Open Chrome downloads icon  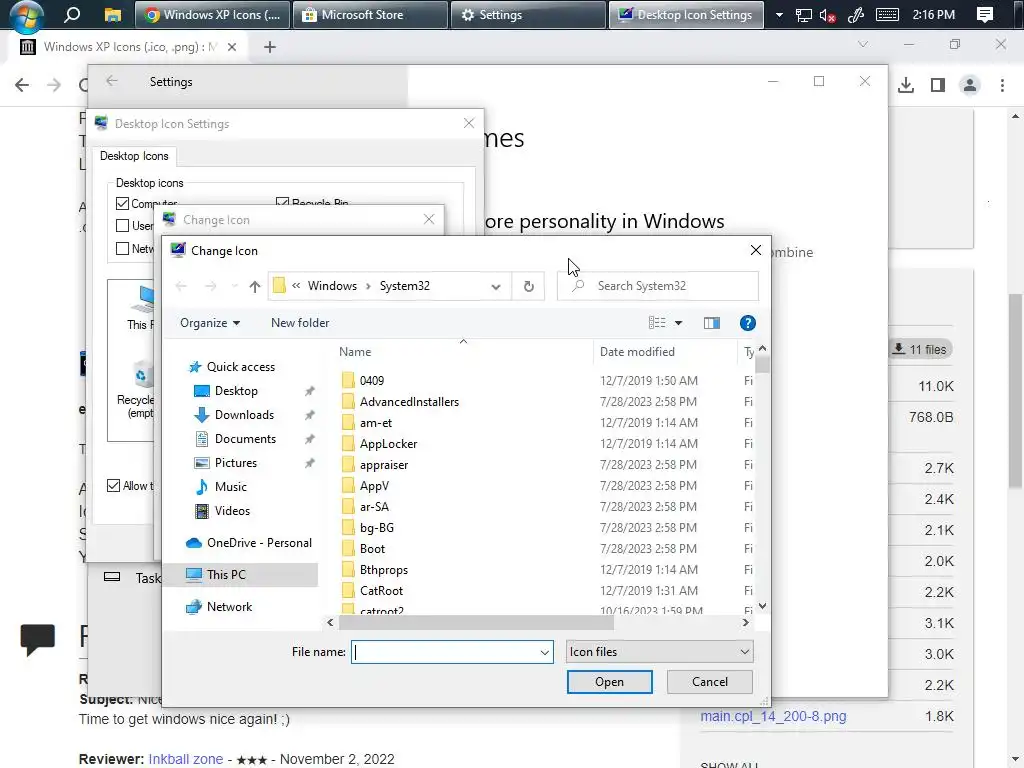906,85
